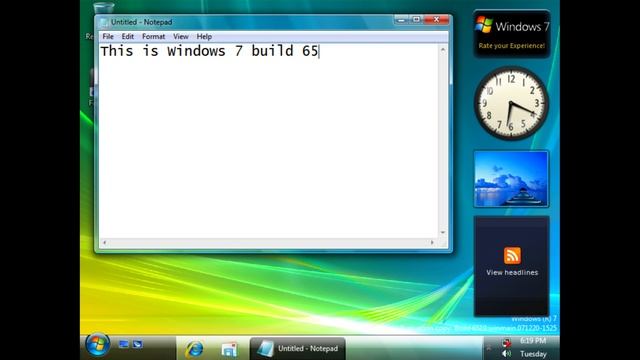Click the vertical scrollbar down arrow
The image size is (640, 360).
coord(443,233)
